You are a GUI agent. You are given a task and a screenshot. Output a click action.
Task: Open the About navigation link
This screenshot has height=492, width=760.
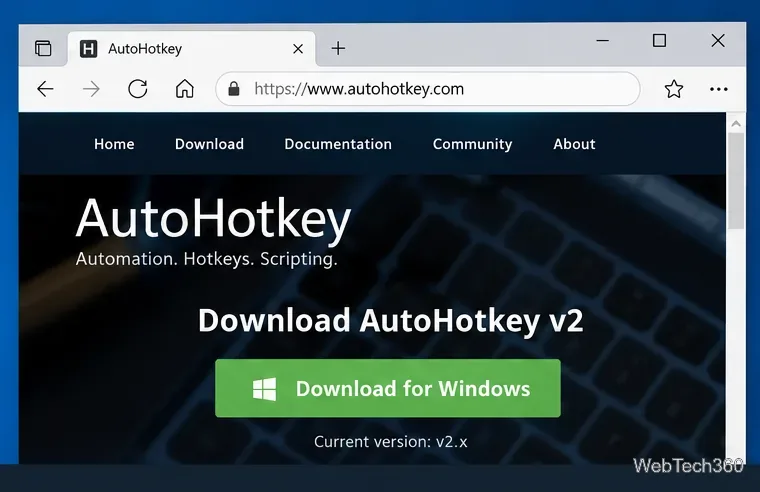[x=574, y=144]
